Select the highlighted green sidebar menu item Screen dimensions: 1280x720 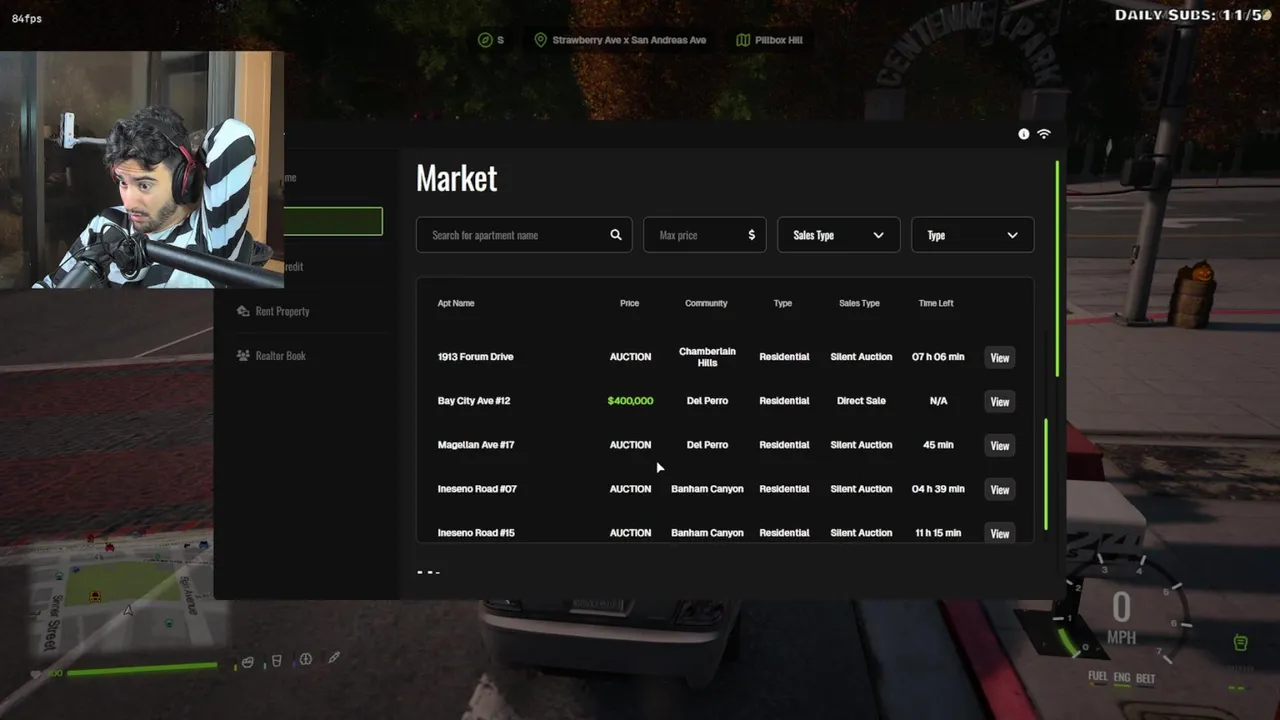point(332,222)
